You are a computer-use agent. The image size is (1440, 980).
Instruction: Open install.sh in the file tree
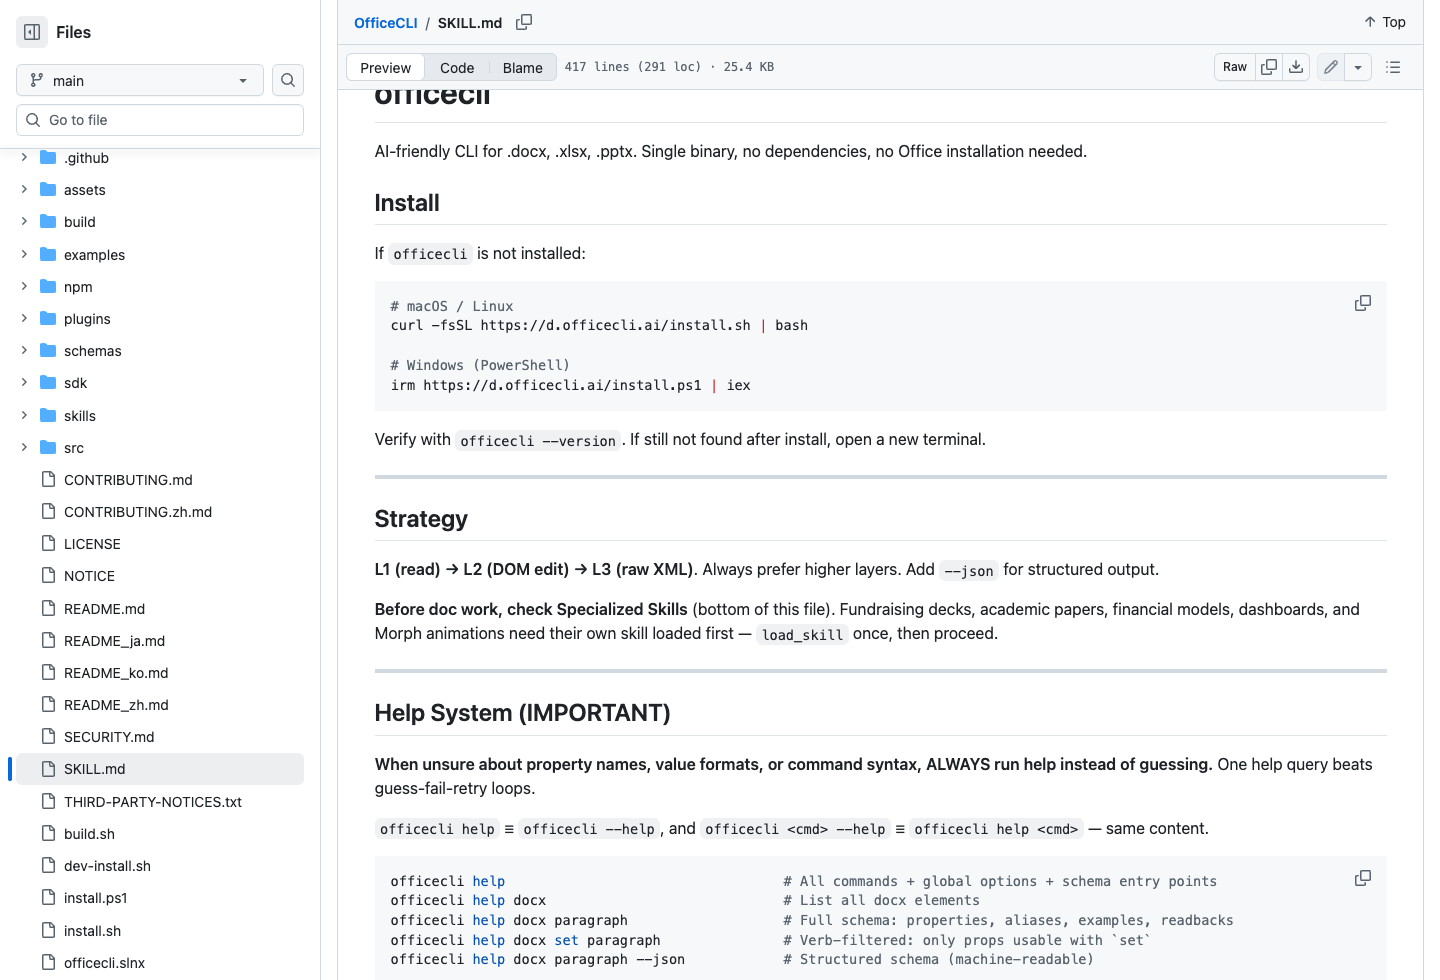(x=92, y=931)
